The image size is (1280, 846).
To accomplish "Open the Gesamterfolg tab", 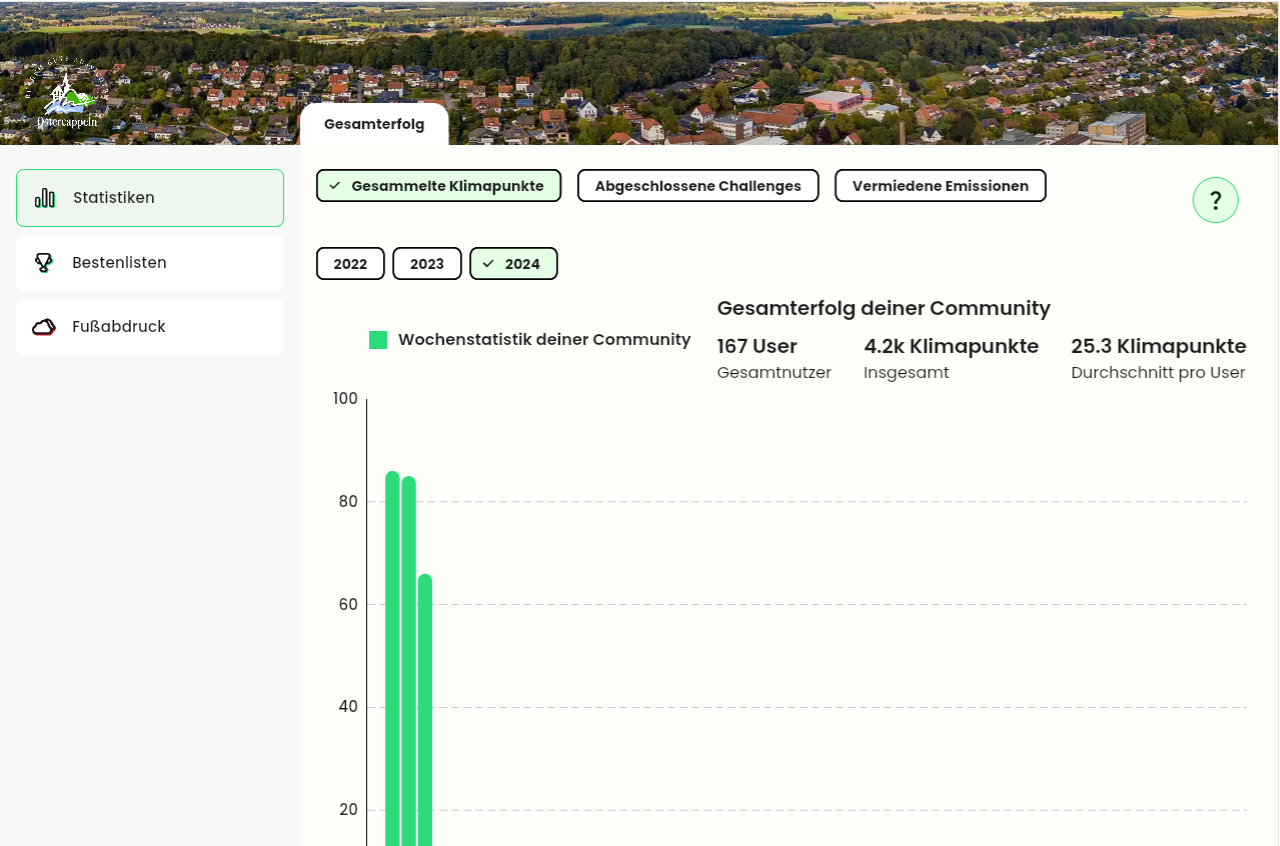I will point(374,124).
